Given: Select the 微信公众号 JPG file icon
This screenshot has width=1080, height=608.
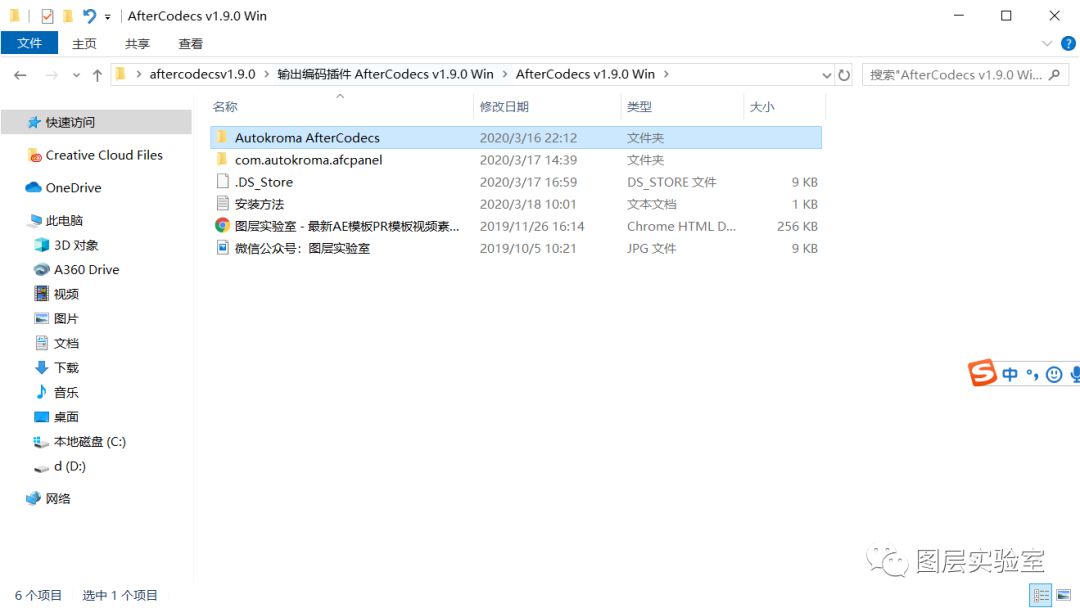Looking at the screenshot, I should (222, 247).
